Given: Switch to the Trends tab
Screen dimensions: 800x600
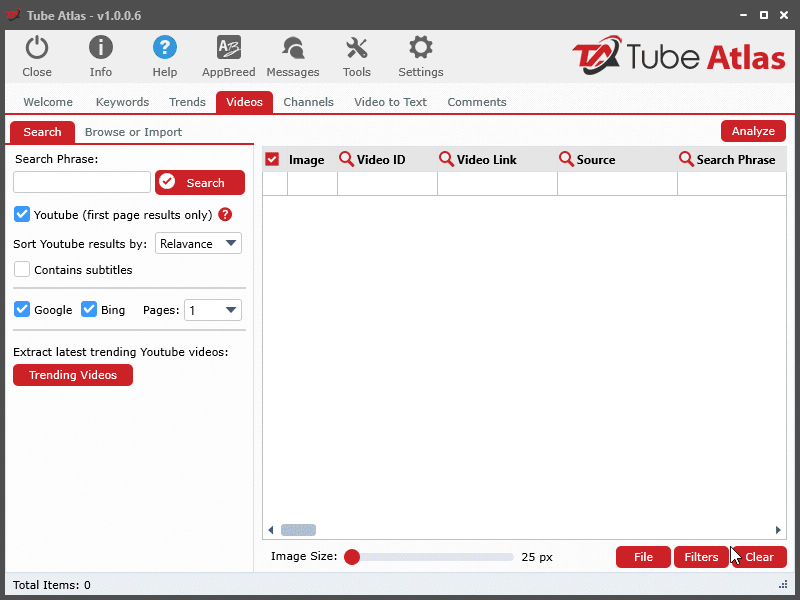Looking at the screenshot, I should [187, 102].
